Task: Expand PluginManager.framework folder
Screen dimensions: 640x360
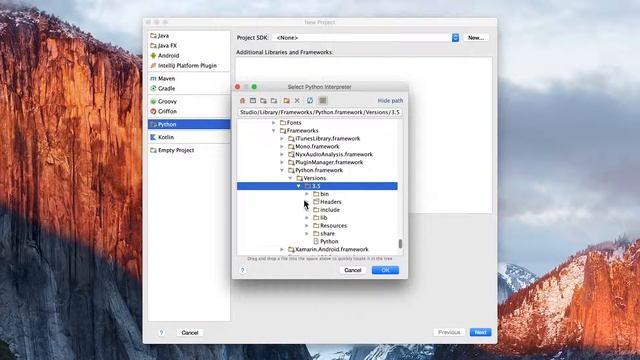Action: pyautogui.click(x=282, y=162)
